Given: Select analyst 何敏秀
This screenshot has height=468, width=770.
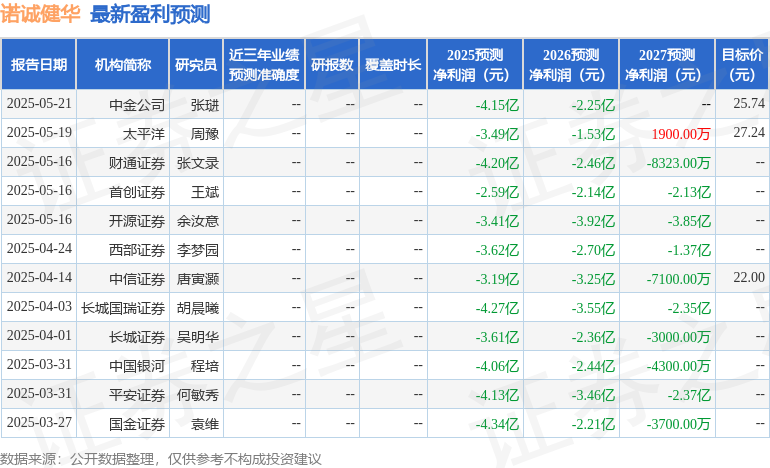Looking at the screenshot, I should coord(198,394).
